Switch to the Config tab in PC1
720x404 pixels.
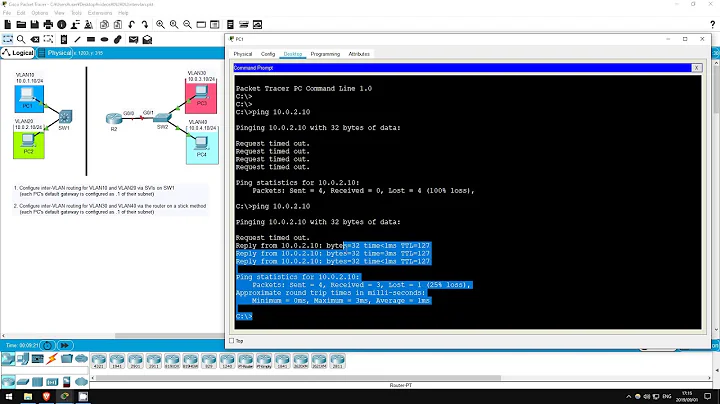[x=268, y=54]
